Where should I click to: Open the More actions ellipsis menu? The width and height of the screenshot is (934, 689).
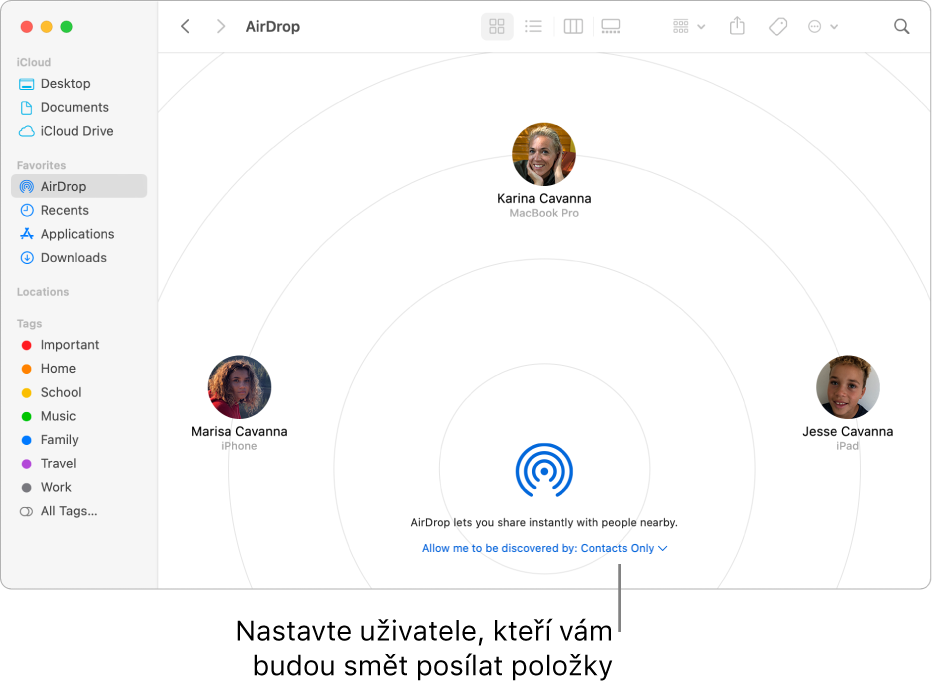pos(823,26)
